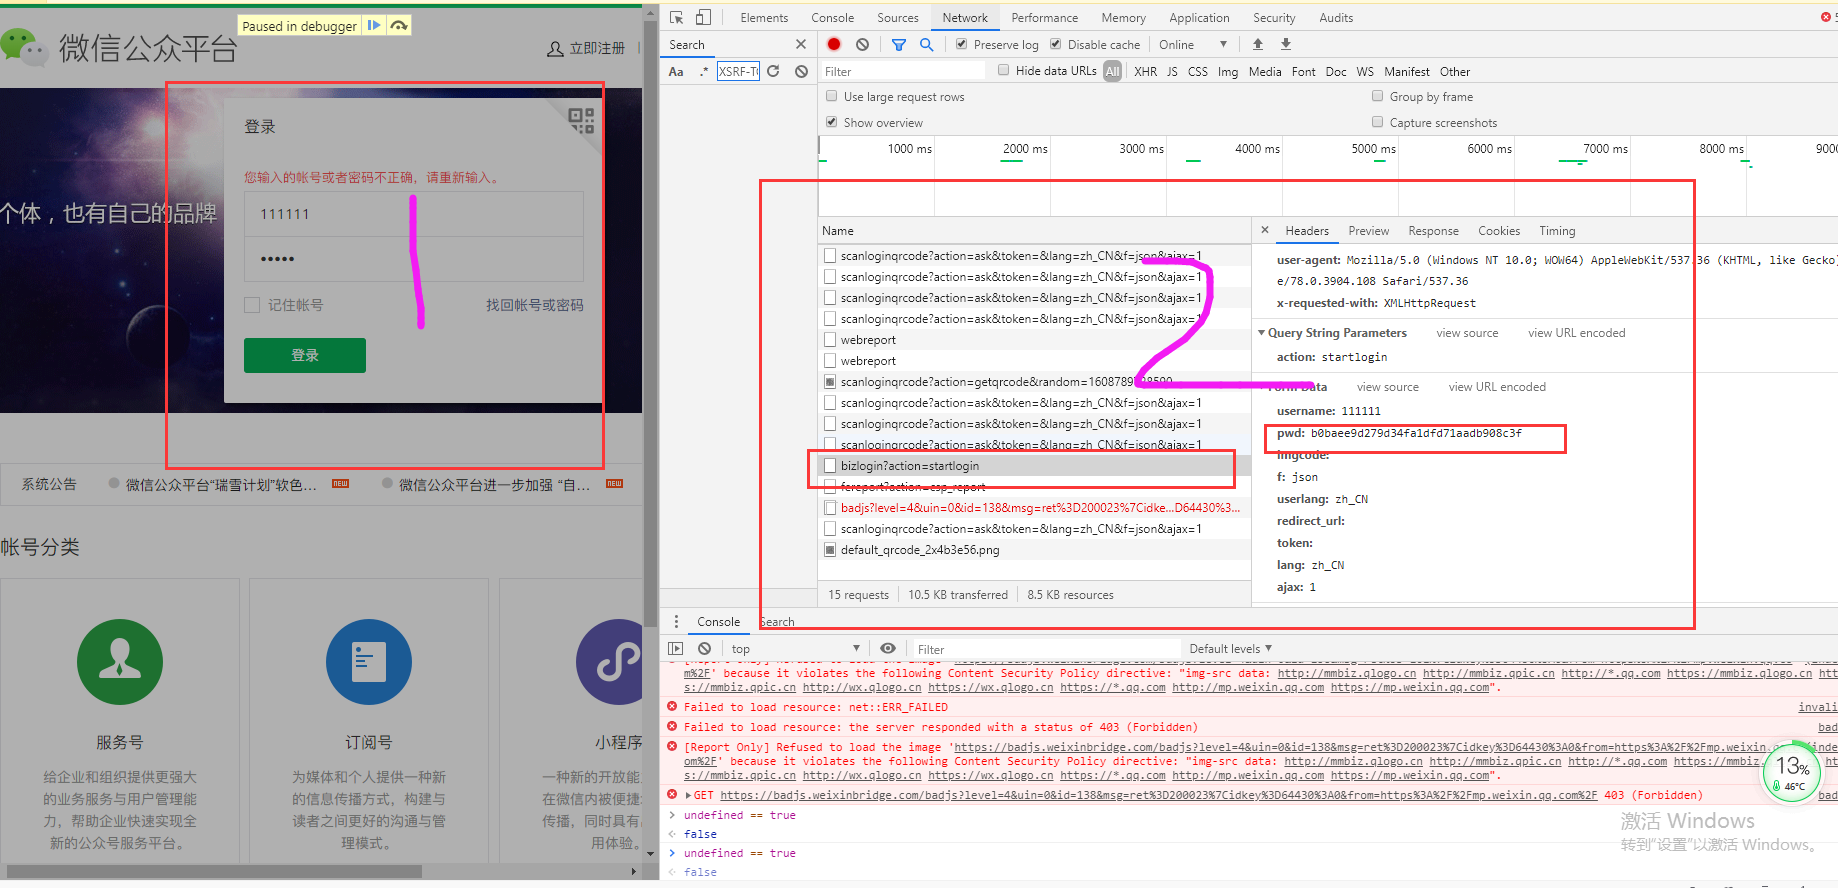Click the username field containing 111111
The image size is (1838, 888).
tap(414, 214)
